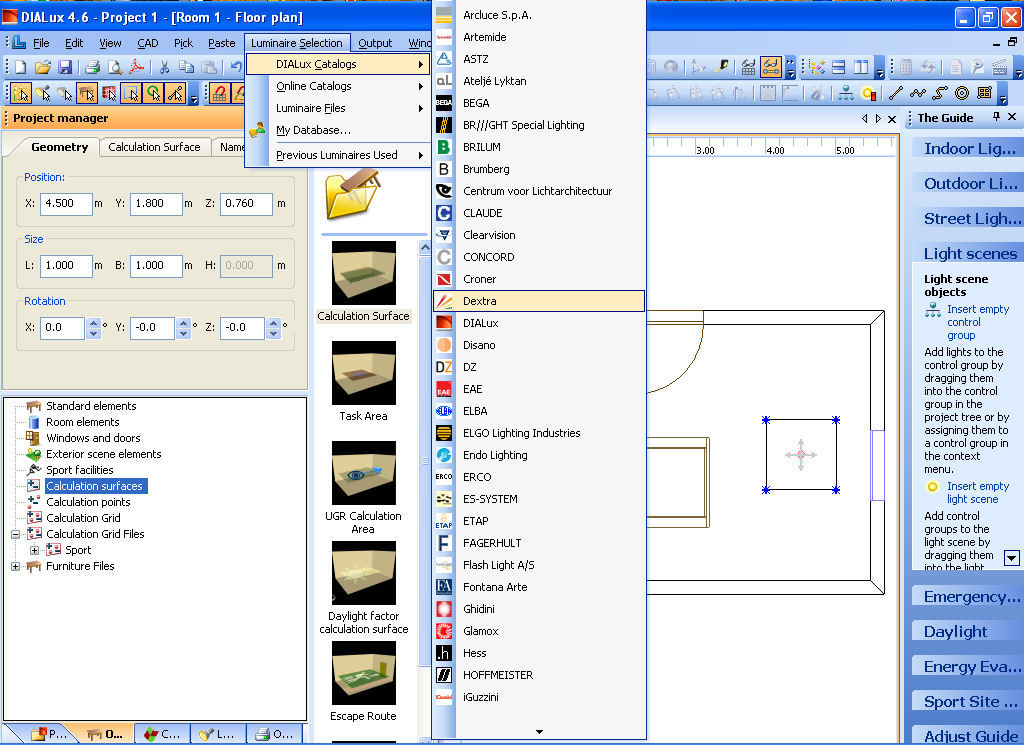Expand the Sport tree node
The width and height of the screenshot is (1024, 745).
(34, 550)
